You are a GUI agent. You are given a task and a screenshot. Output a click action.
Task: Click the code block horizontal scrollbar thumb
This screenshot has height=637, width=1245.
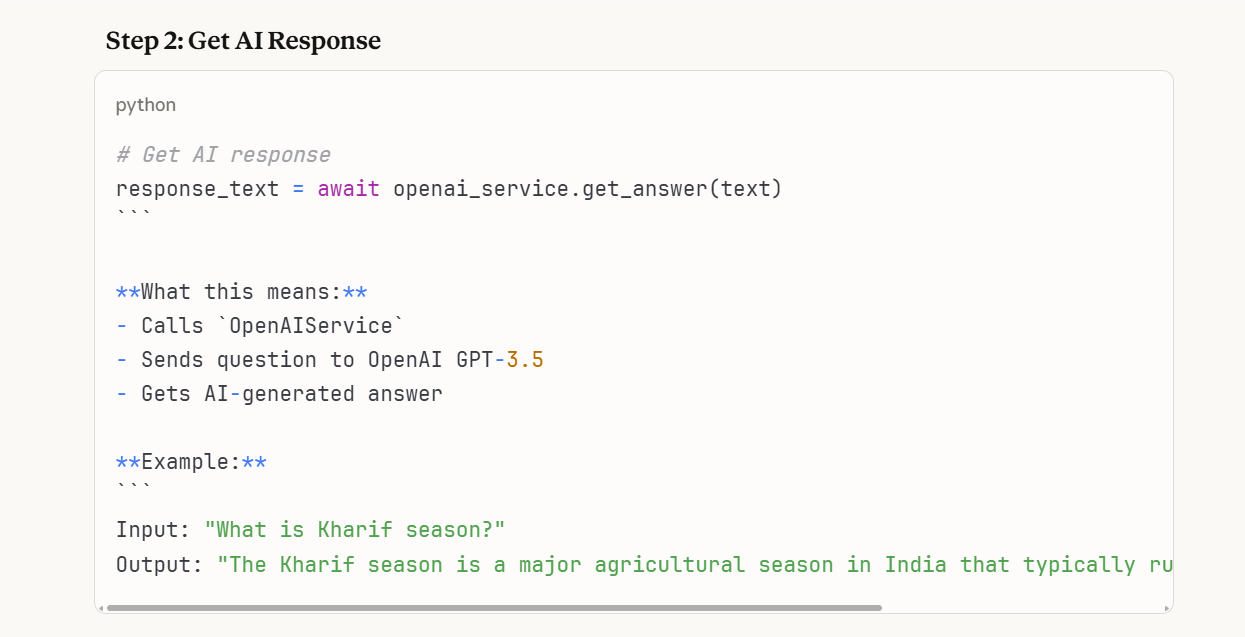coord(494,608)
